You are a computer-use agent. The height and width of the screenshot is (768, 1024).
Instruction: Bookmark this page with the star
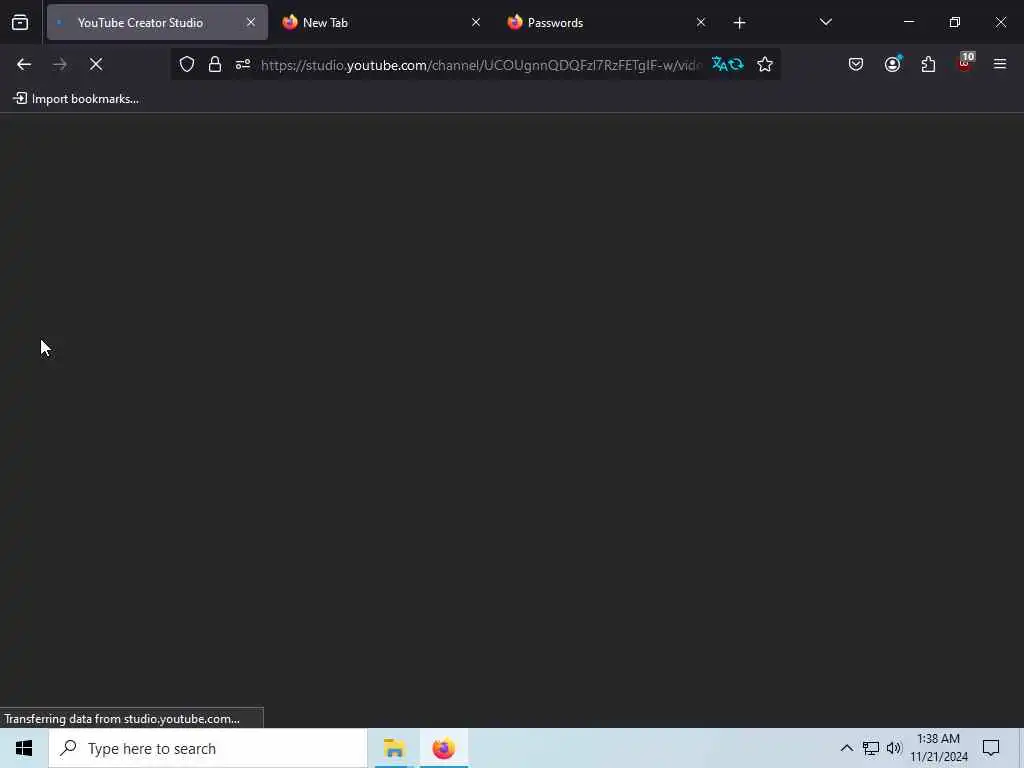(x=765, y=65)
